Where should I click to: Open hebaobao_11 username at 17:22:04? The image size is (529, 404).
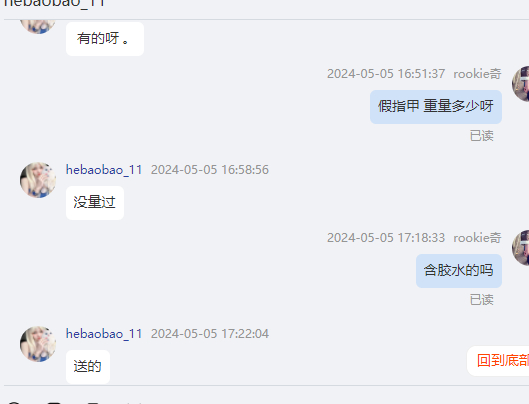[104, 334]
